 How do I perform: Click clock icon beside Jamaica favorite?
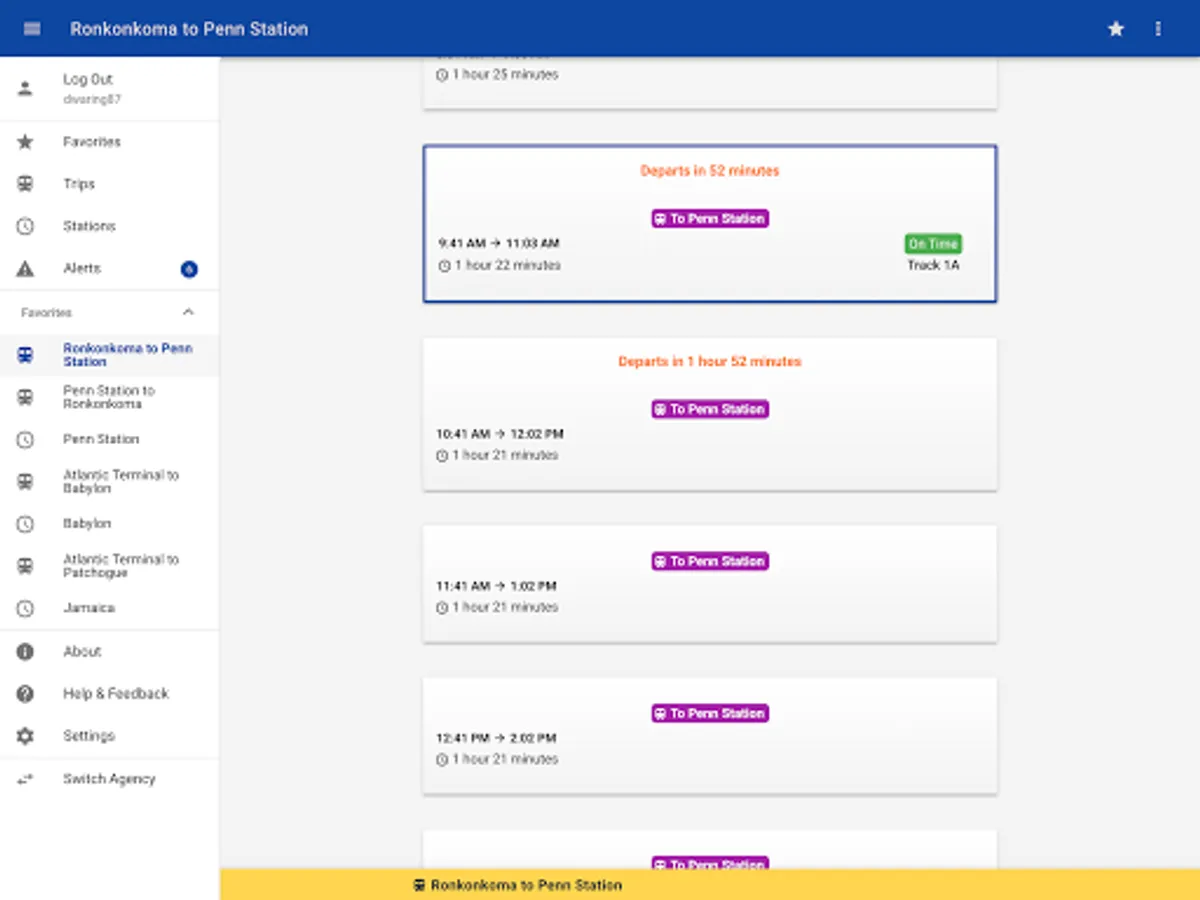pos(25,608)
